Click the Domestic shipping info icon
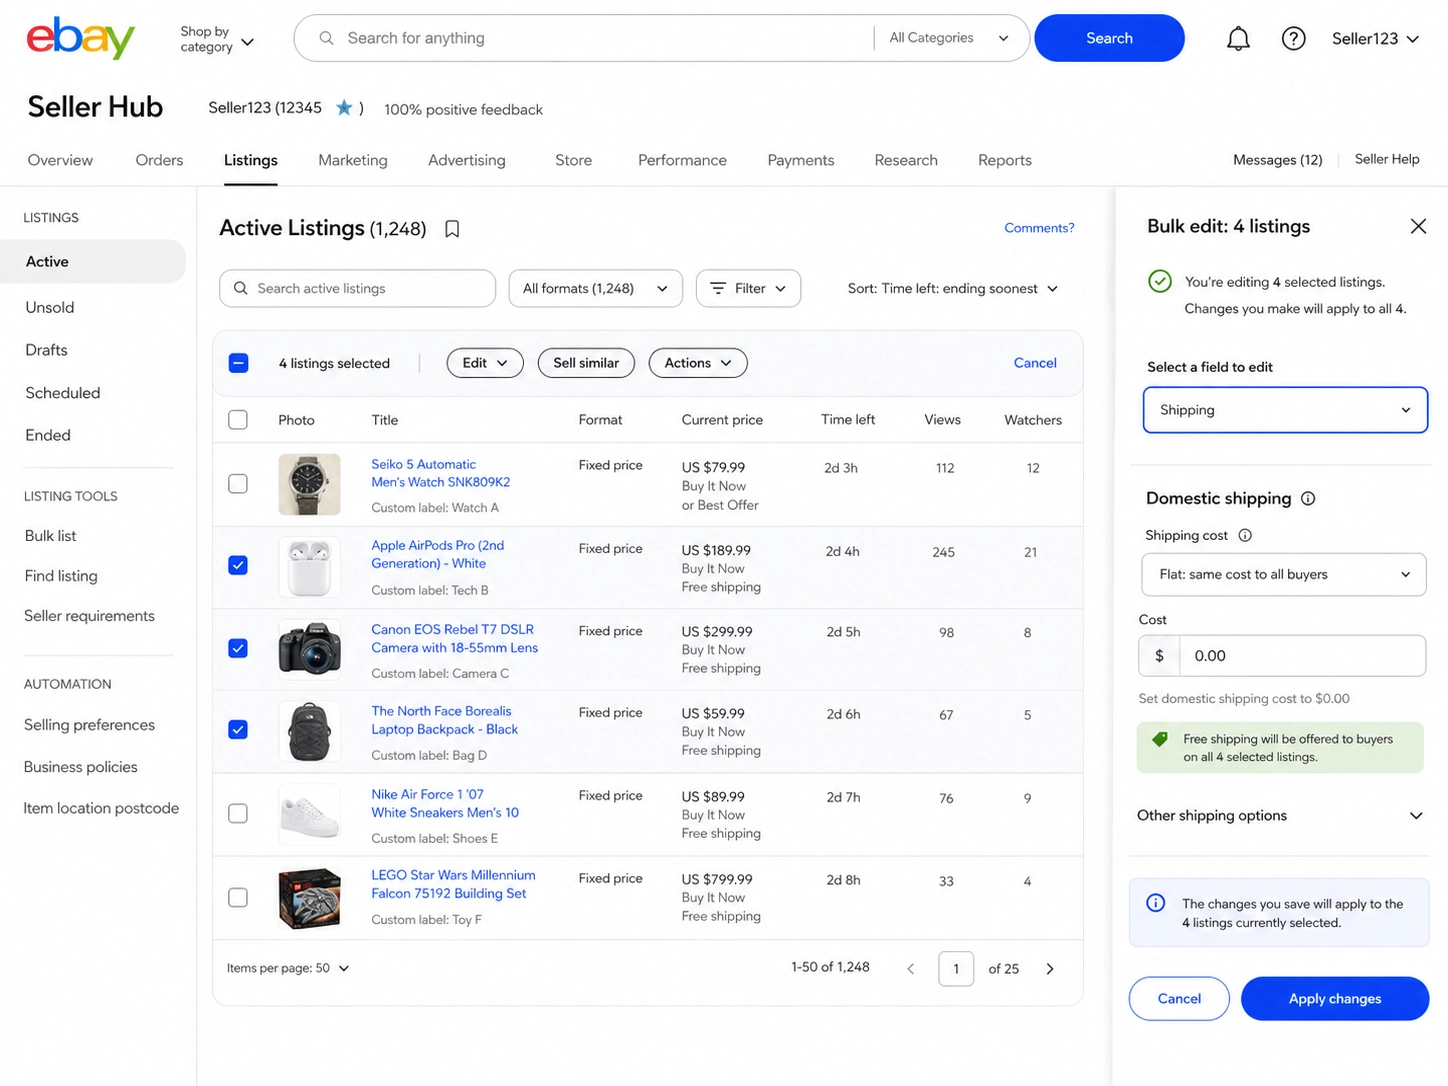 (1308, 498)
